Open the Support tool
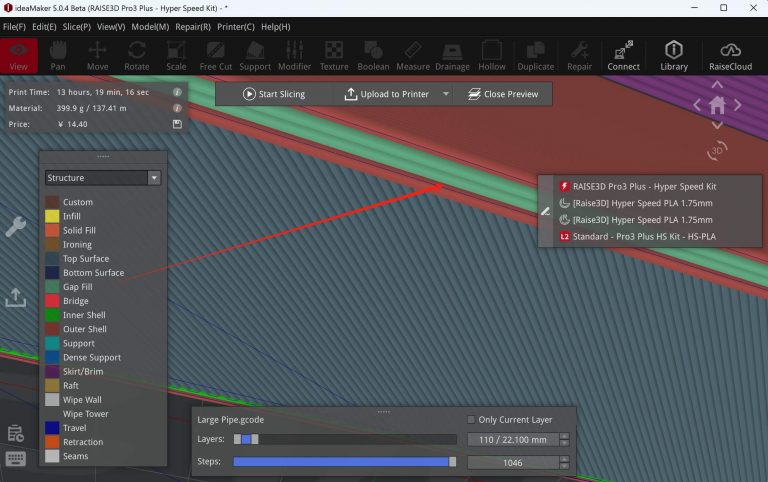Viewport: 768px width, 482px height. click(255, 56)
